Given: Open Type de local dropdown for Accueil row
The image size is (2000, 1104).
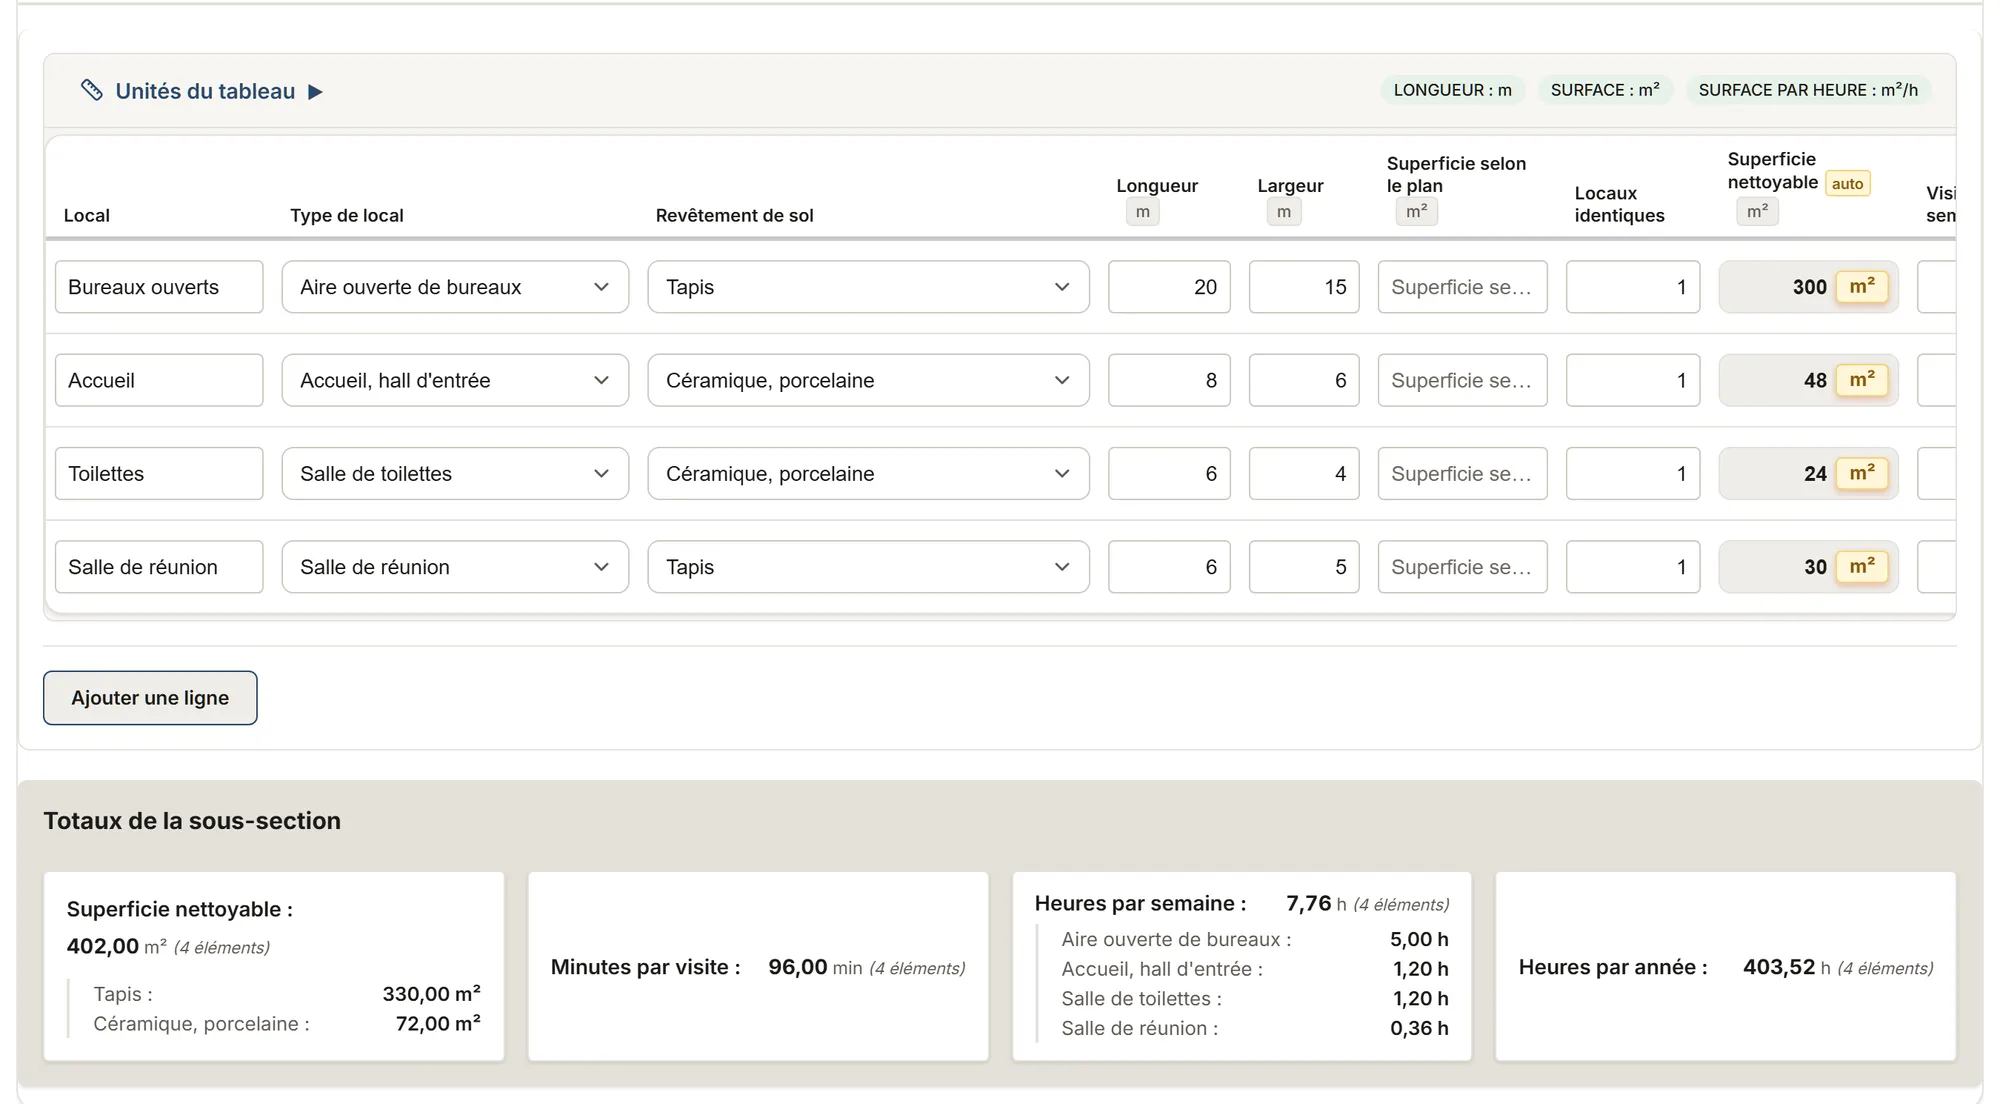Looking at the screenshot, I should (x=455, y=380).
